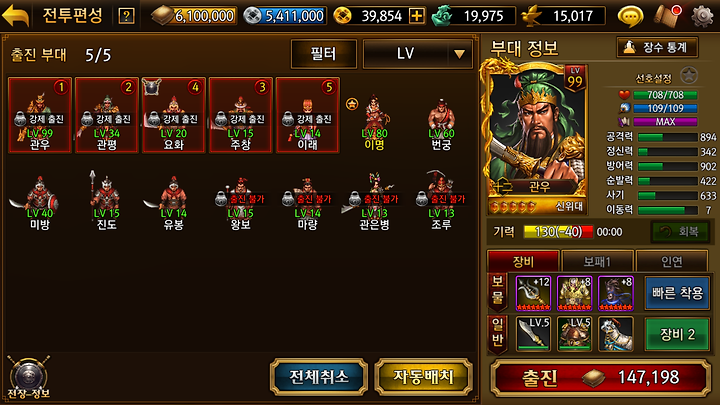
Task: Expand the LV sort dropdown
Action: coord(417,54)
